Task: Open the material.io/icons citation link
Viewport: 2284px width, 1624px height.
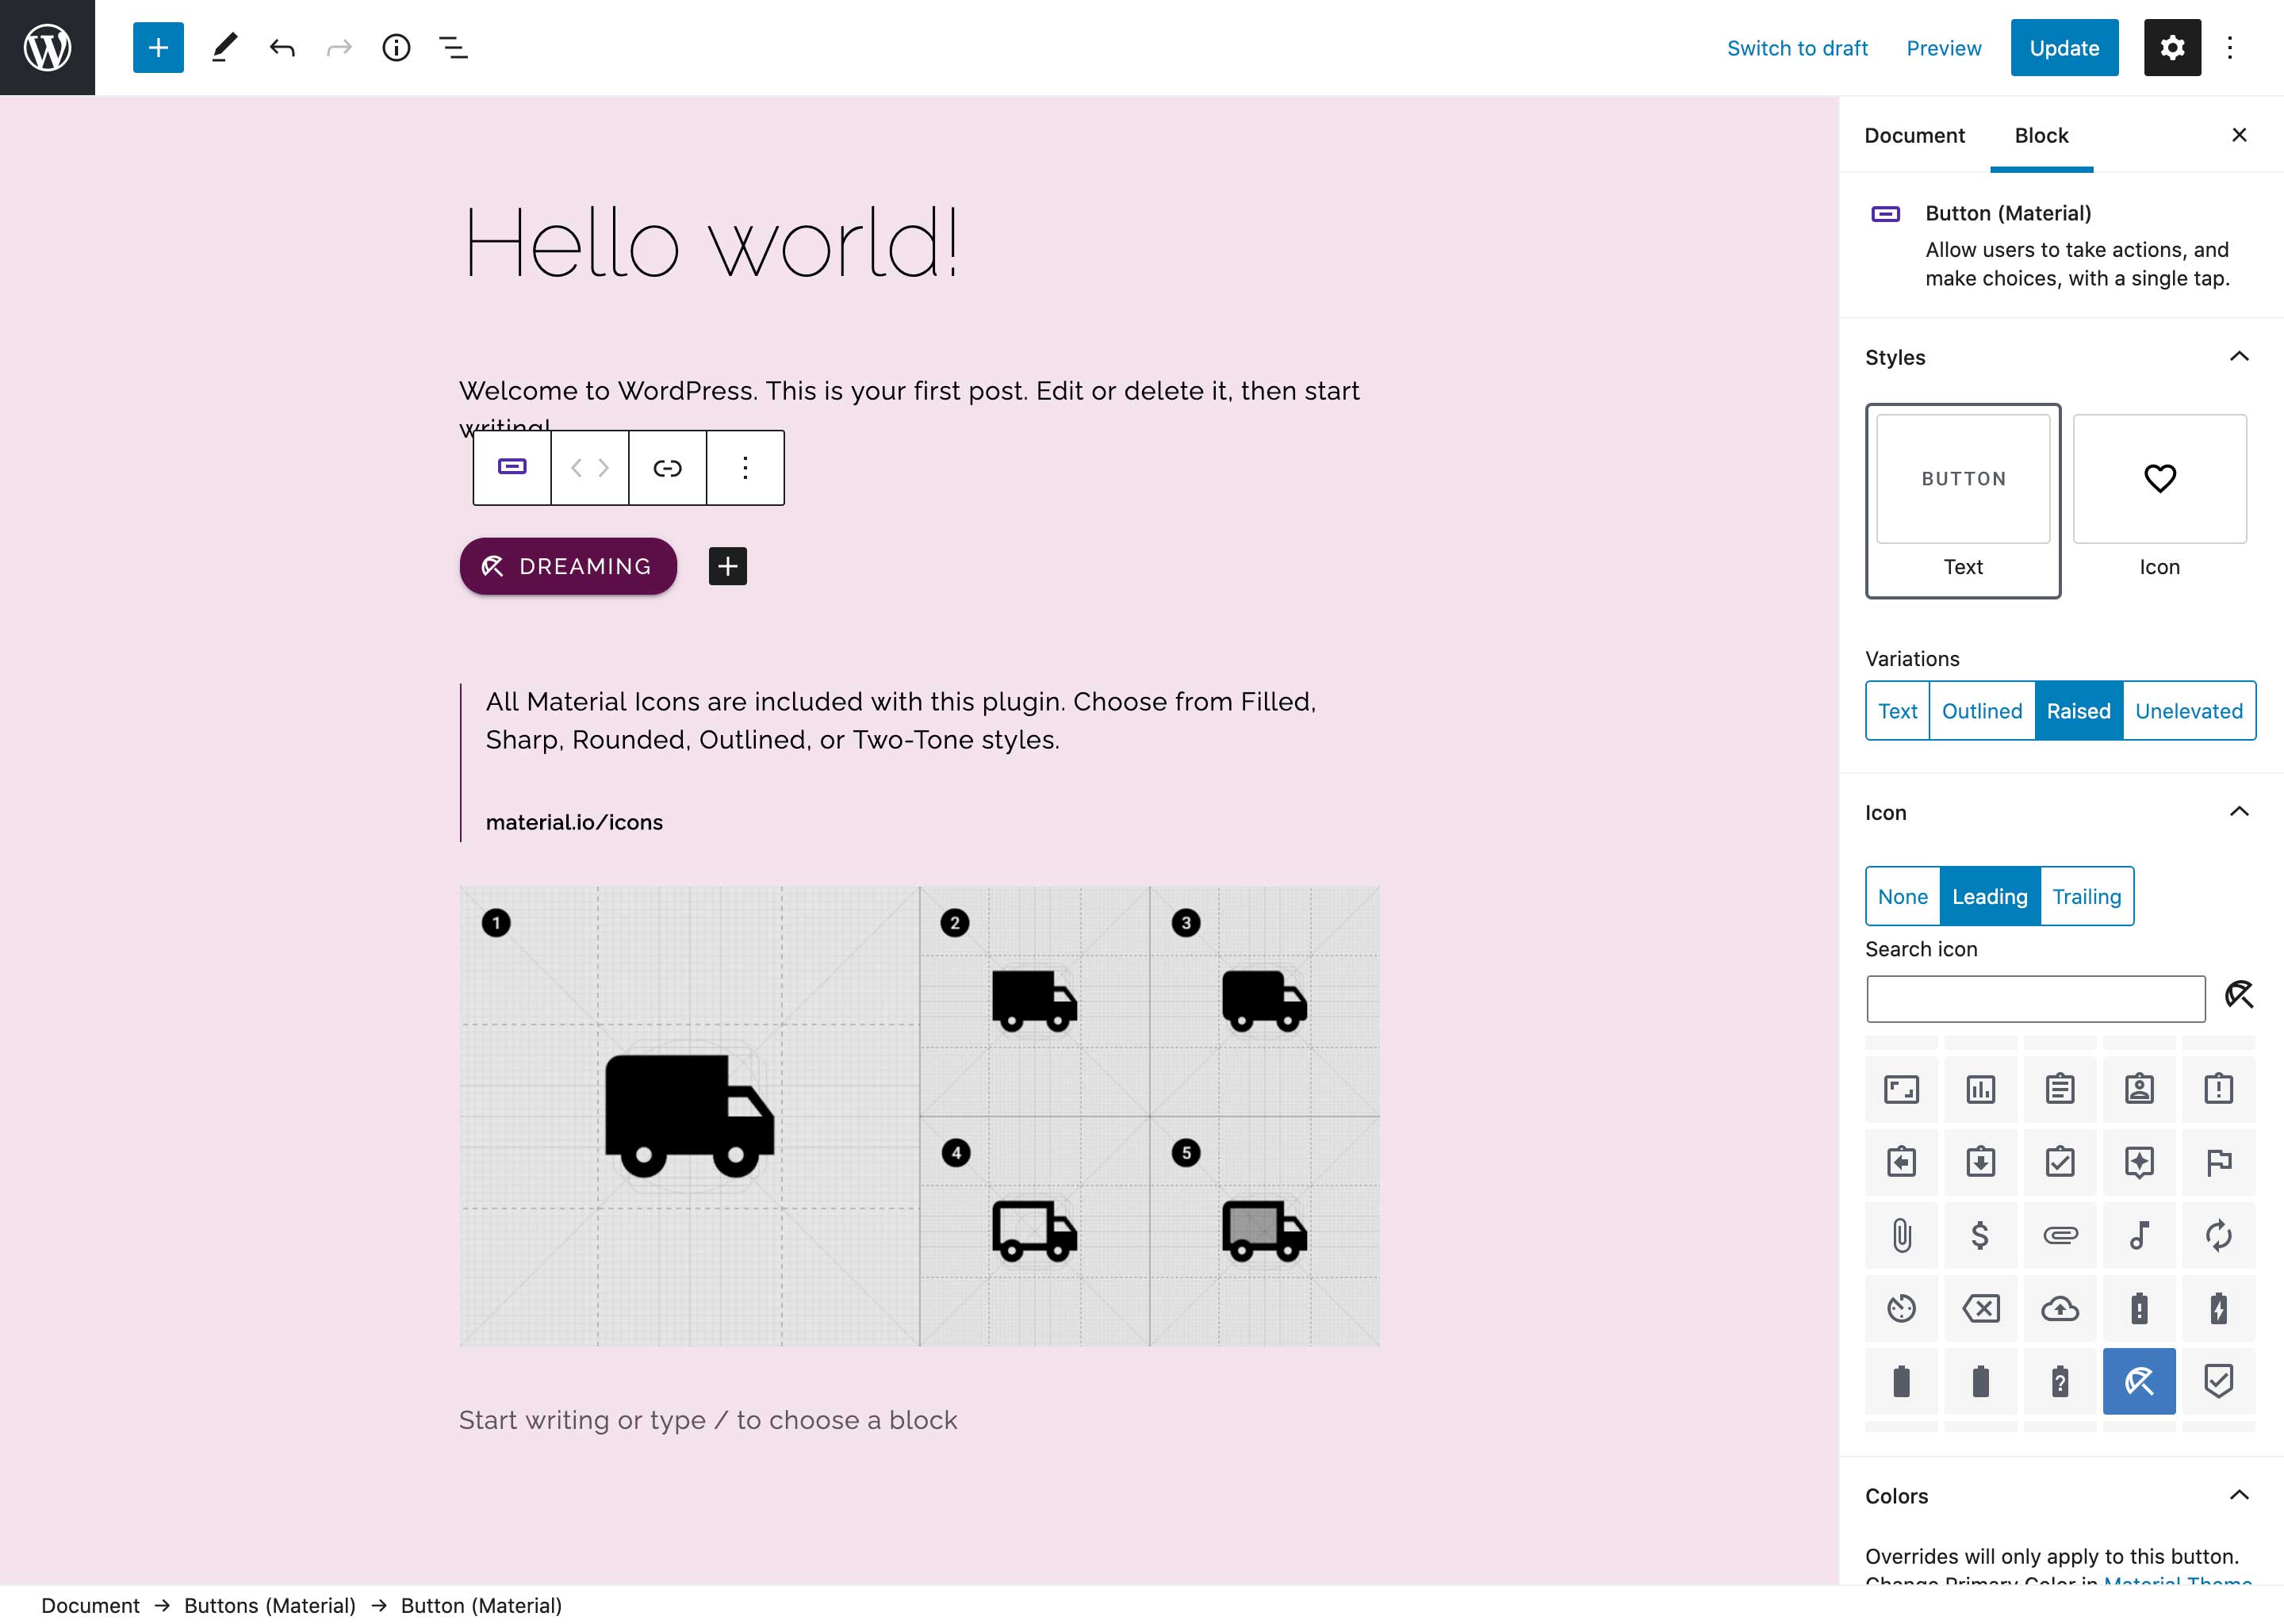Action: coord(574,822)
